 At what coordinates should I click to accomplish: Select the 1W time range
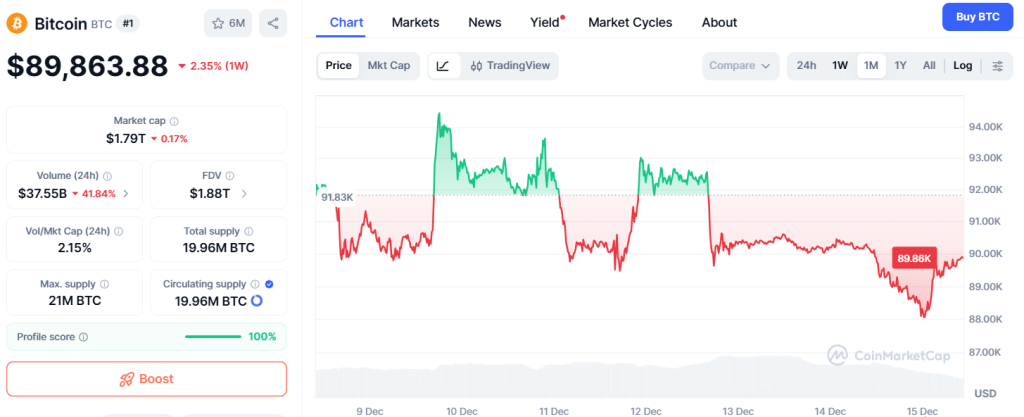coord(840,66)
